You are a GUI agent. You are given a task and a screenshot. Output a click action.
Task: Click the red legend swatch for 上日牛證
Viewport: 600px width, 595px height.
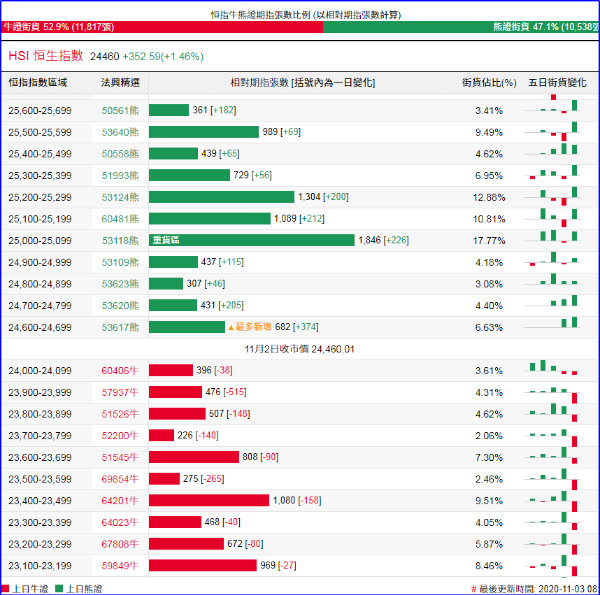pos(5,588)
